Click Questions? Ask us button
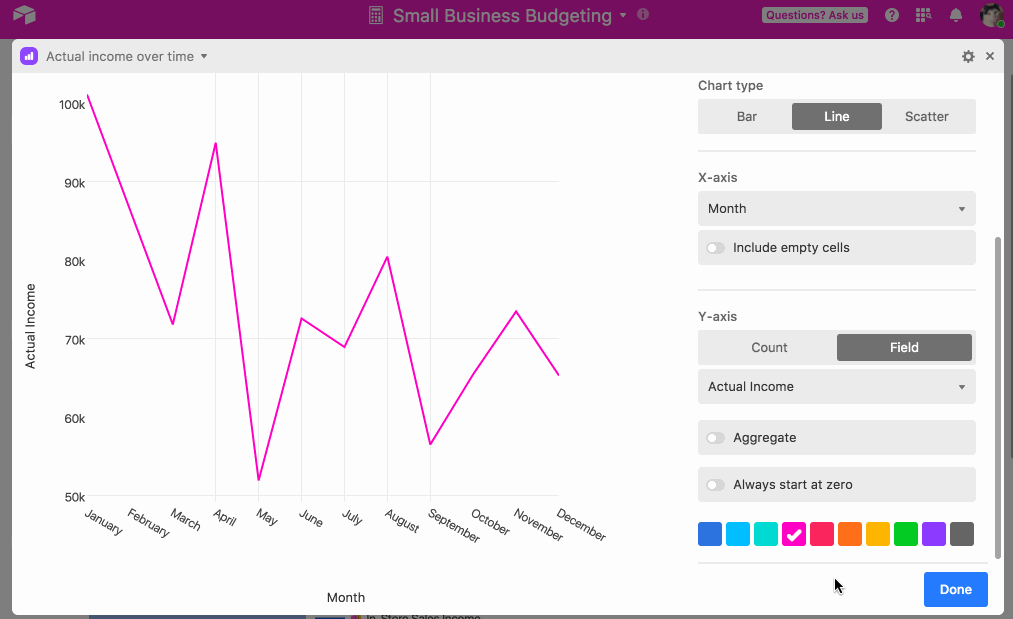The width and height of the screenshot is (1013, 619). (815, 15)
